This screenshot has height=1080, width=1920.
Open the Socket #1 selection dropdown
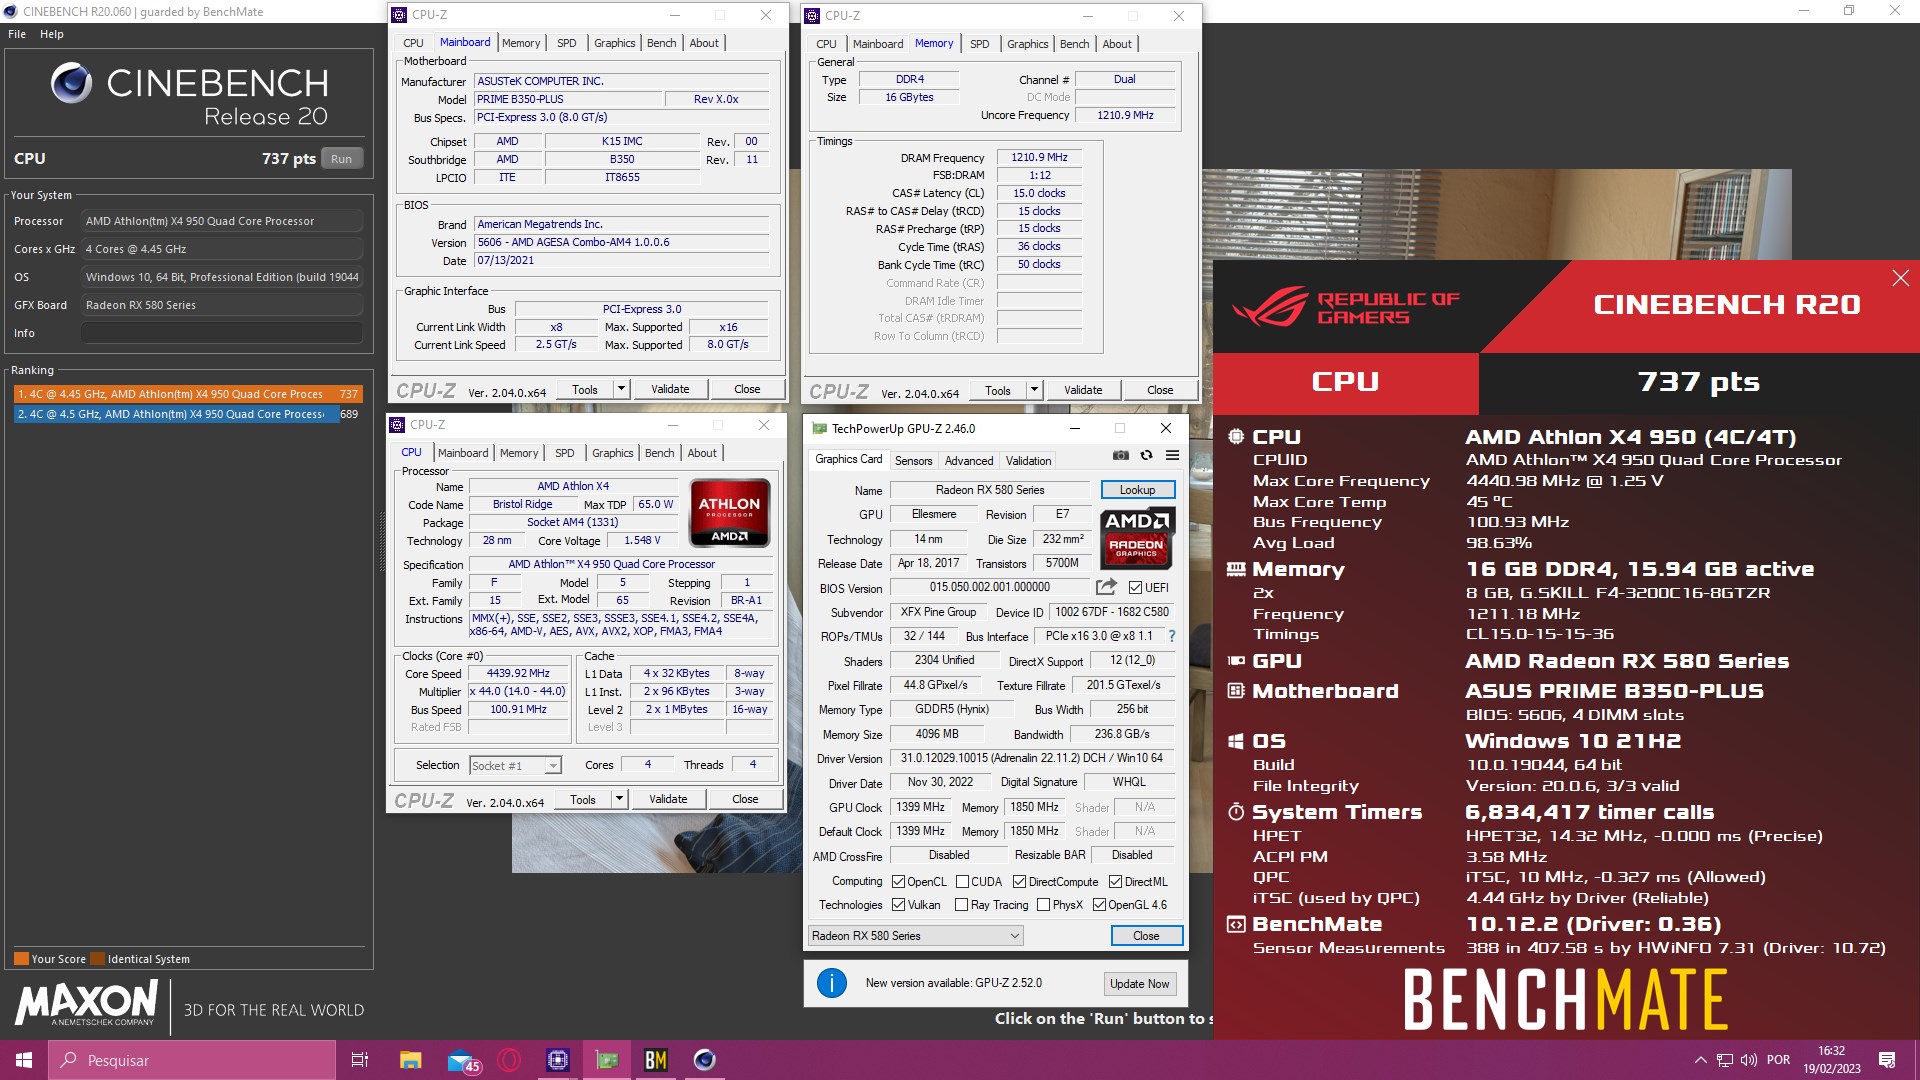click(515, 766)
